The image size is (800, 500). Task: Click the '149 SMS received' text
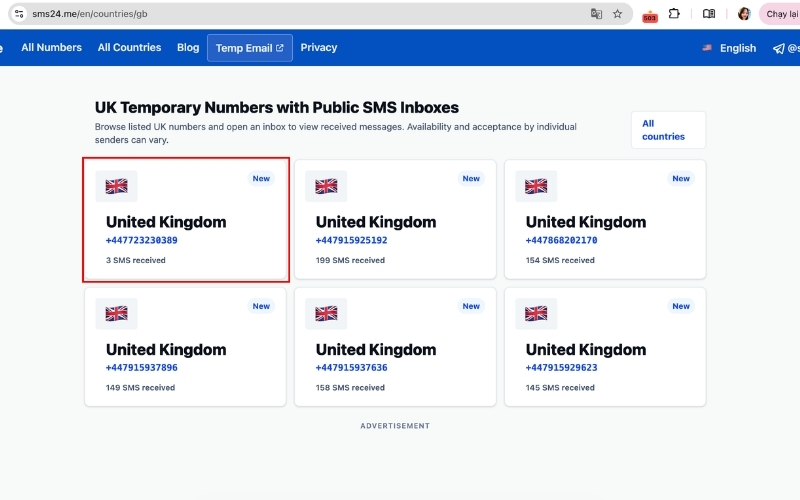coord(140,388)
